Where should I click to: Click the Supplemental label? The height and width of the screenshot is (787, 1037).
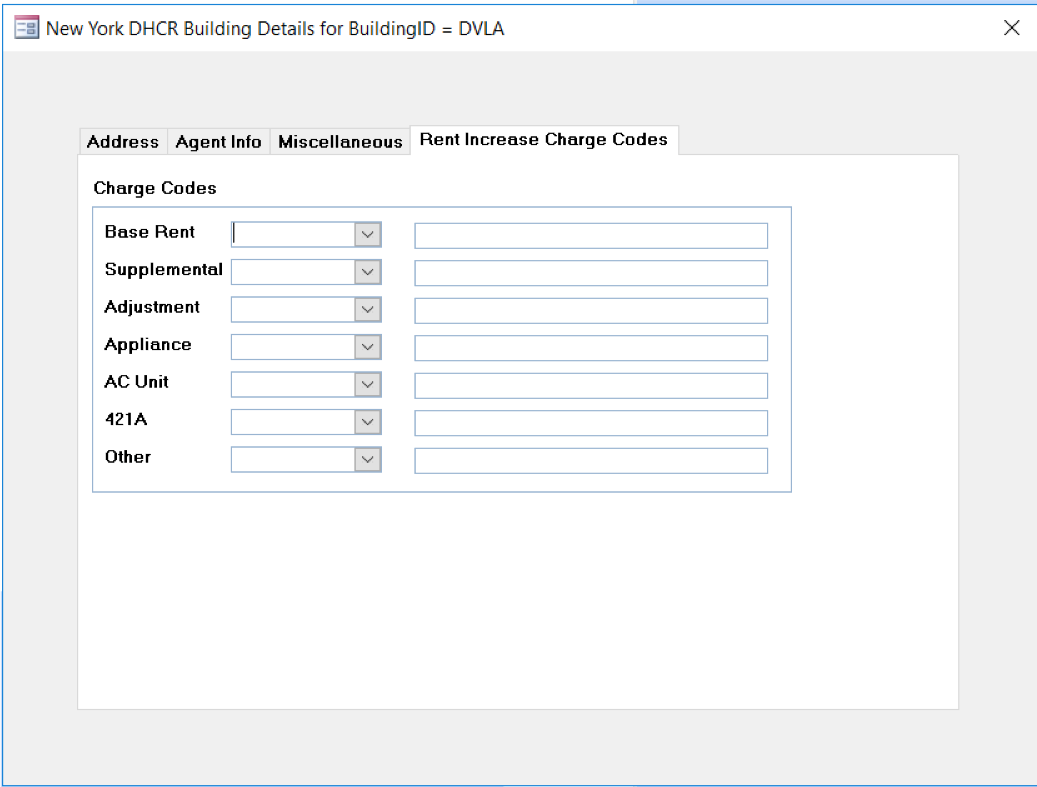click(x=163, y=270)
